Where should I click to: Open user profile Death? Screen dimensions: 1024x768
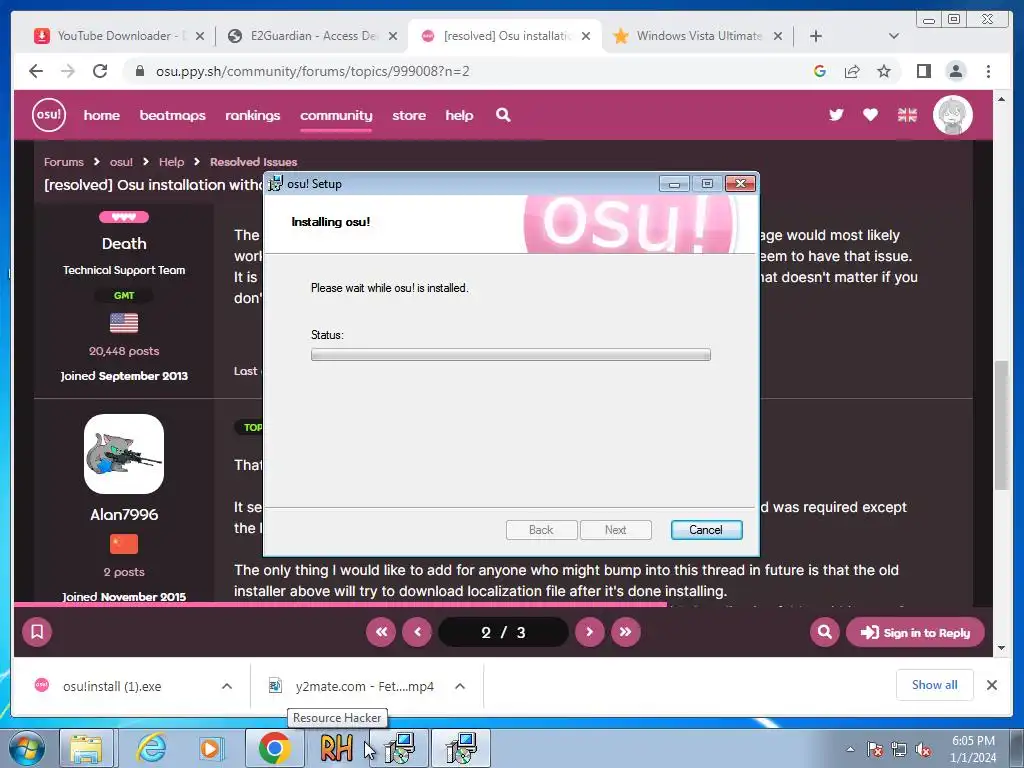(124, 244)
